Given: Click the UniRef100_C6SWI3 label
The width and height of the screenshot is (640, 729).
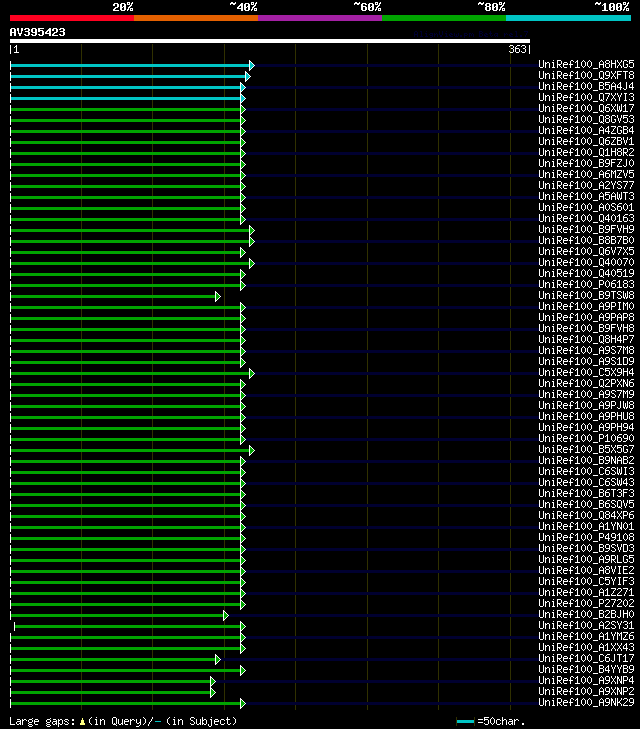Looking at the screenshot, I should (586, 471).
